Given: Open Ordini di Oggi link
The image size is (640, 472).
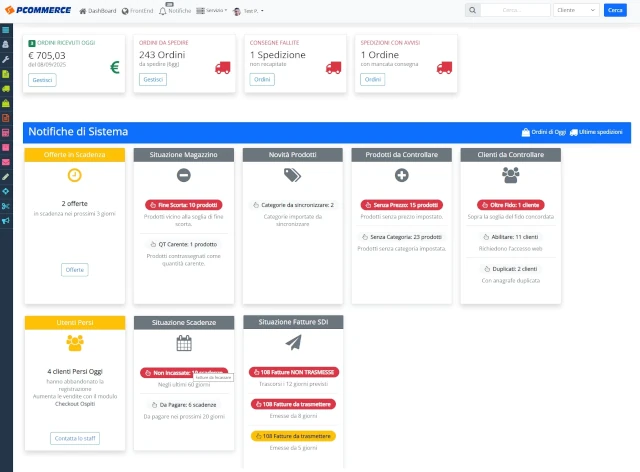Looking at the screenshot, I should tap(544, 132).
